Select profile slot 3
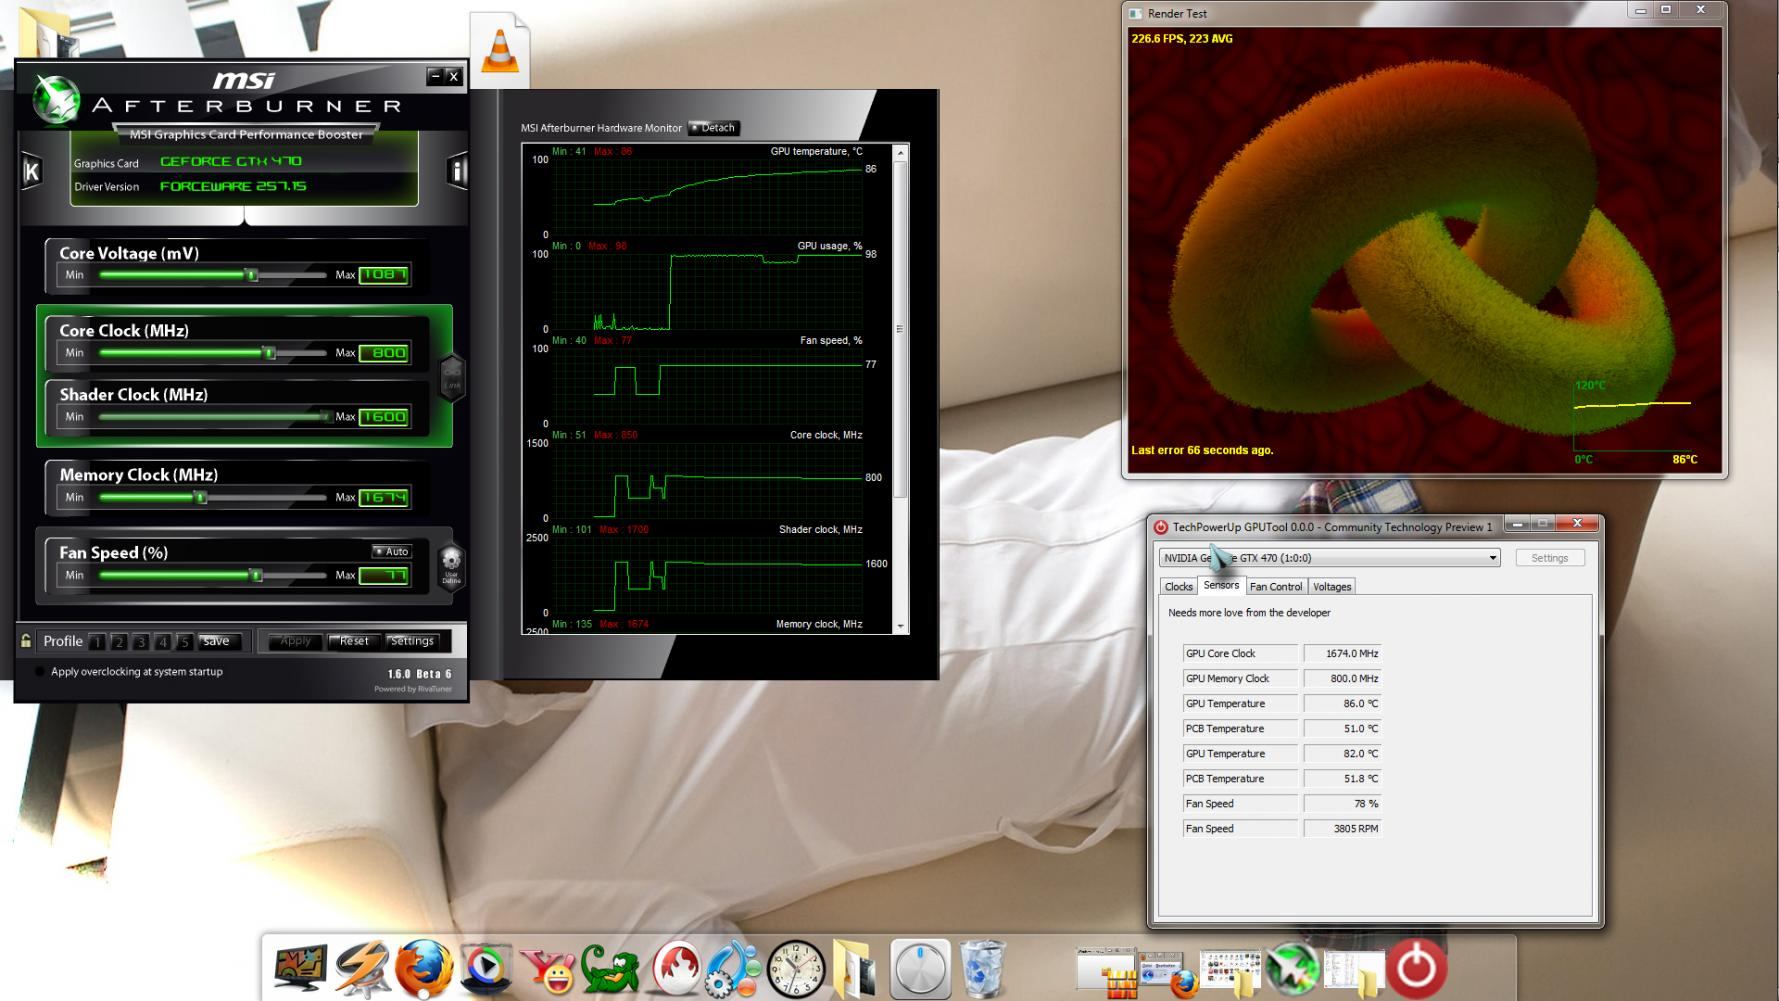1779x1001 pixels. 141,642
